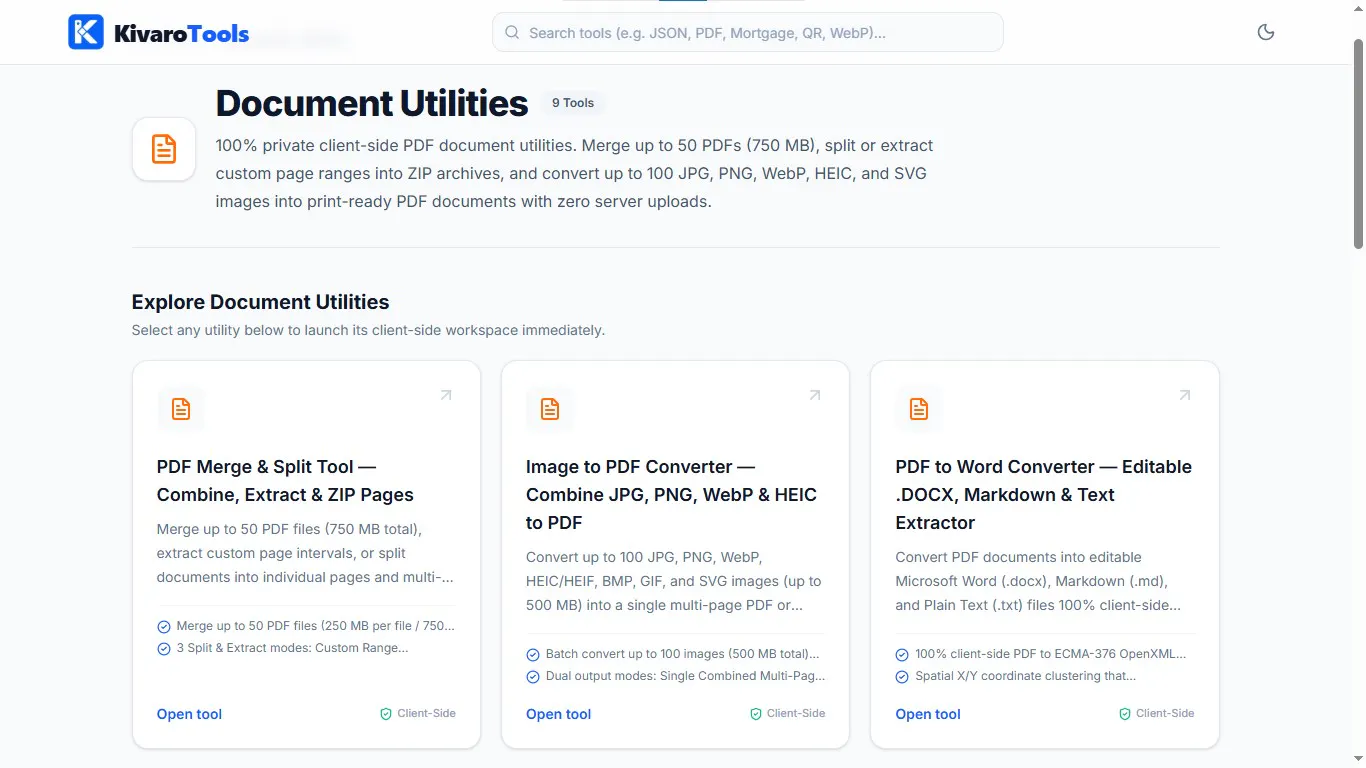Focus the Search tools input field
This screenshot has width=1366, height=768.
click(x=748, y=32)
